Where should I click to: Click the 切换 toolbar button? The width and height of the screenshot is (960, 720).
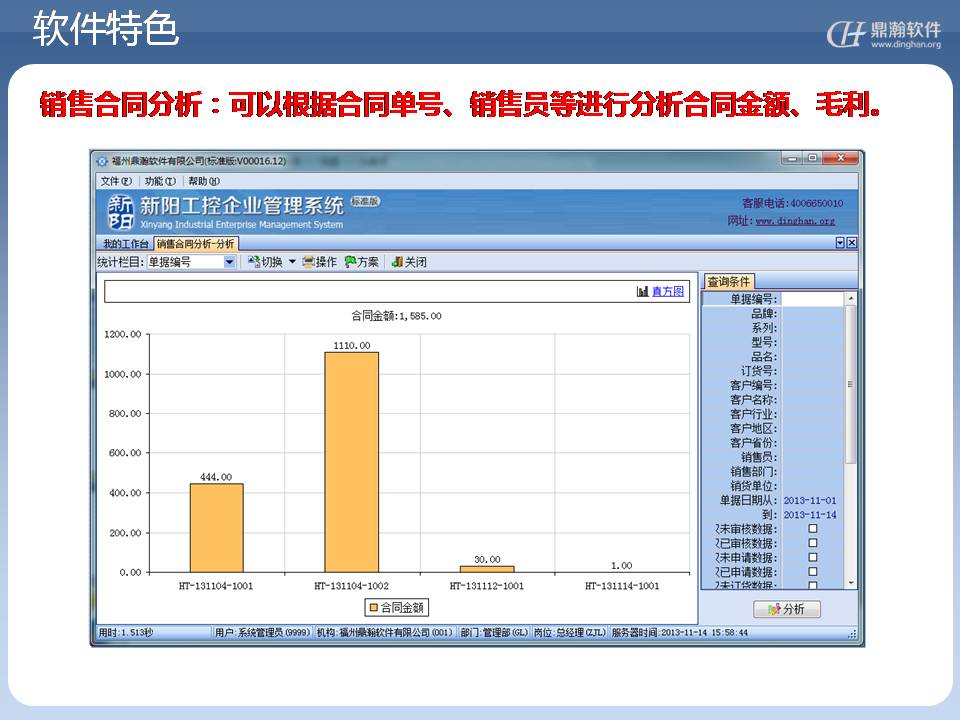[x=265, y=262]
